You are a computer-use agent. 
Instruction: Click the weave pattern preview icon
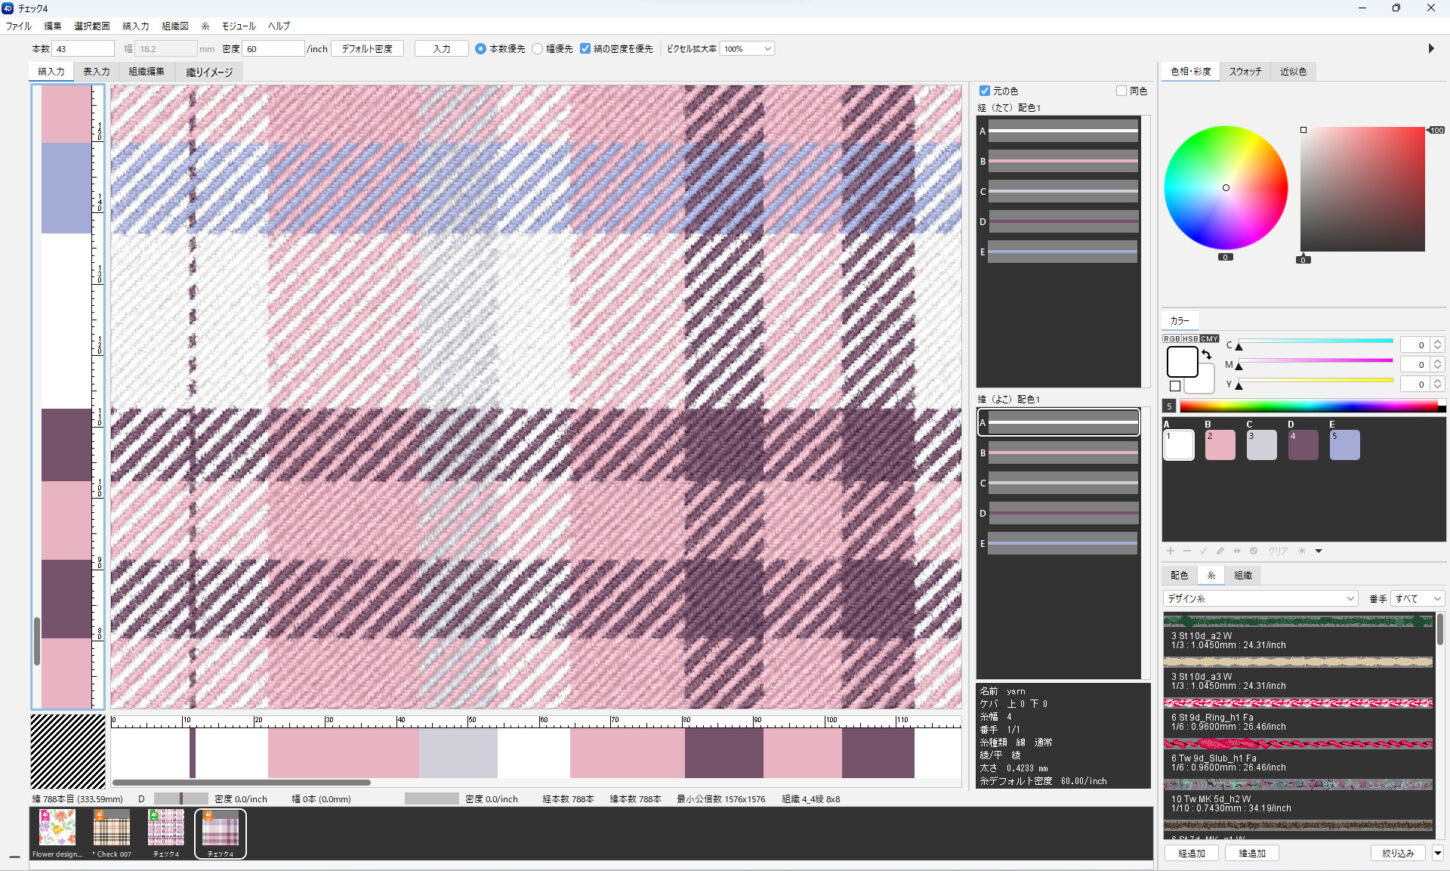pyautogui.click(x=67, y=751)
